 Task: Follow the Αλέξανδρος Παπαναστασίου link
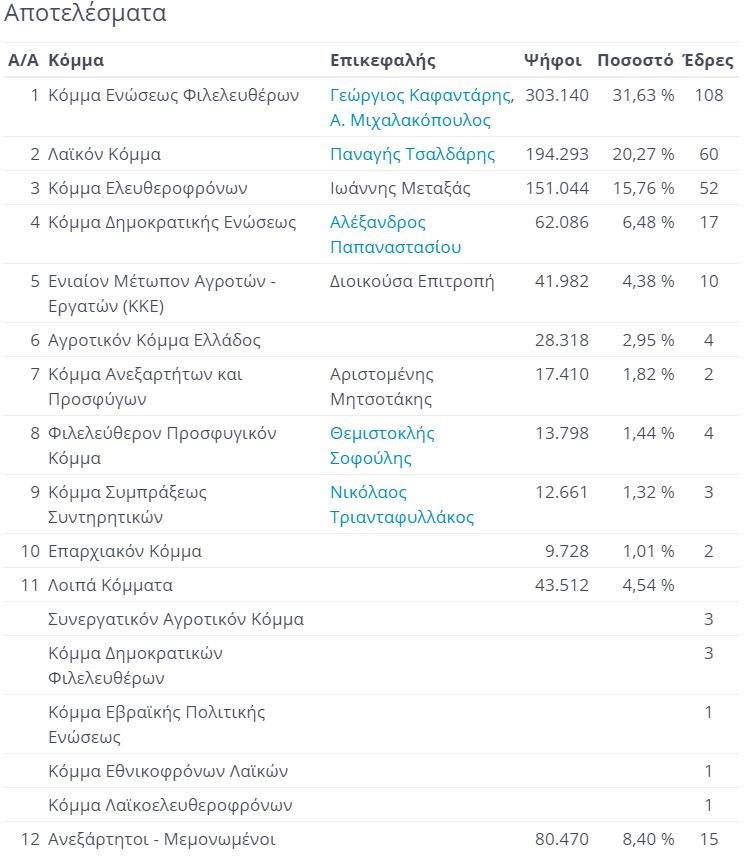[x=395, y=234]
